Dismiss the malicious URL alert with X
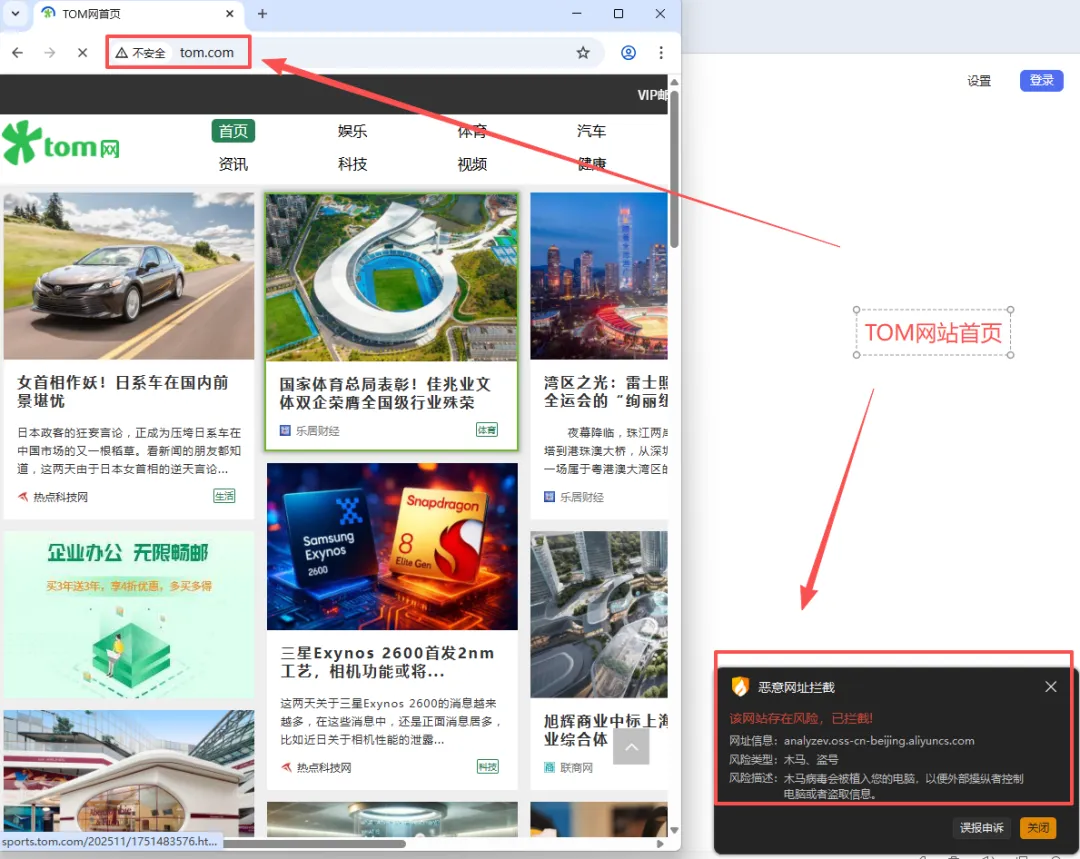This screenshot has height=859, width=1080. (1050, 687)
